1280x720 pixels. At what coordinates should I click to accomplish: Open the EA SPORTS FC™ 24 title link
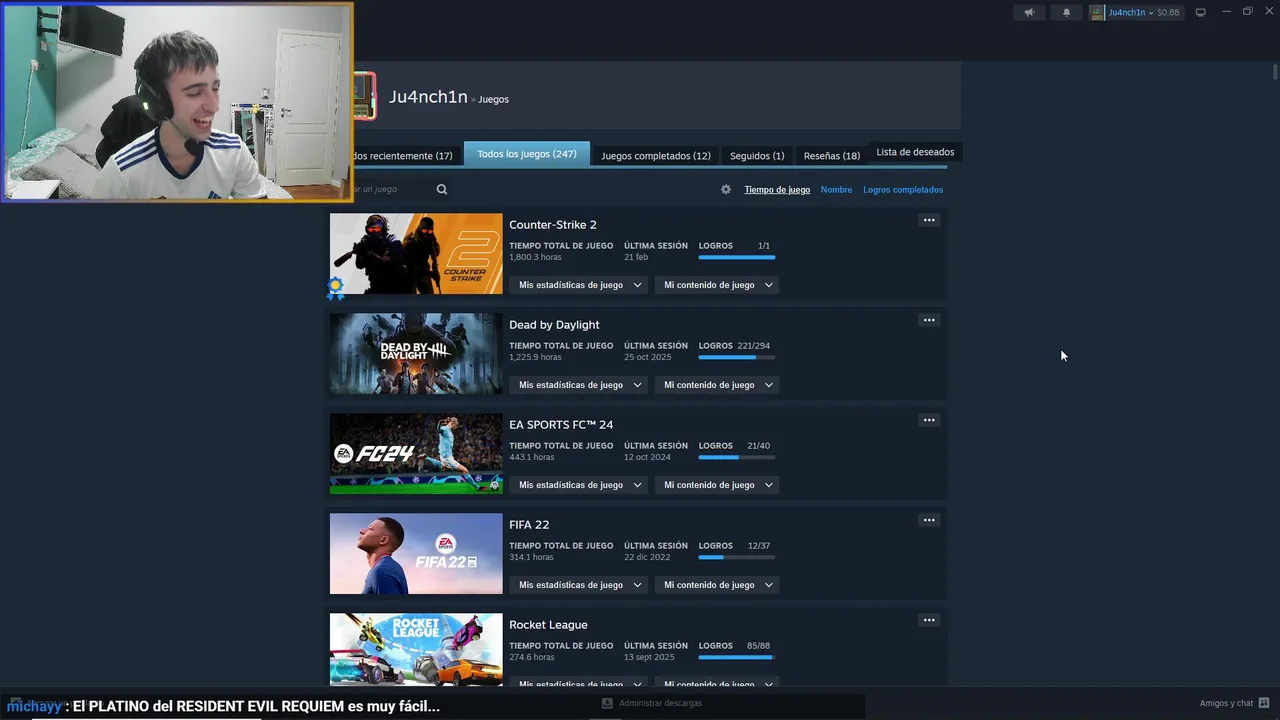coord(561,425)
